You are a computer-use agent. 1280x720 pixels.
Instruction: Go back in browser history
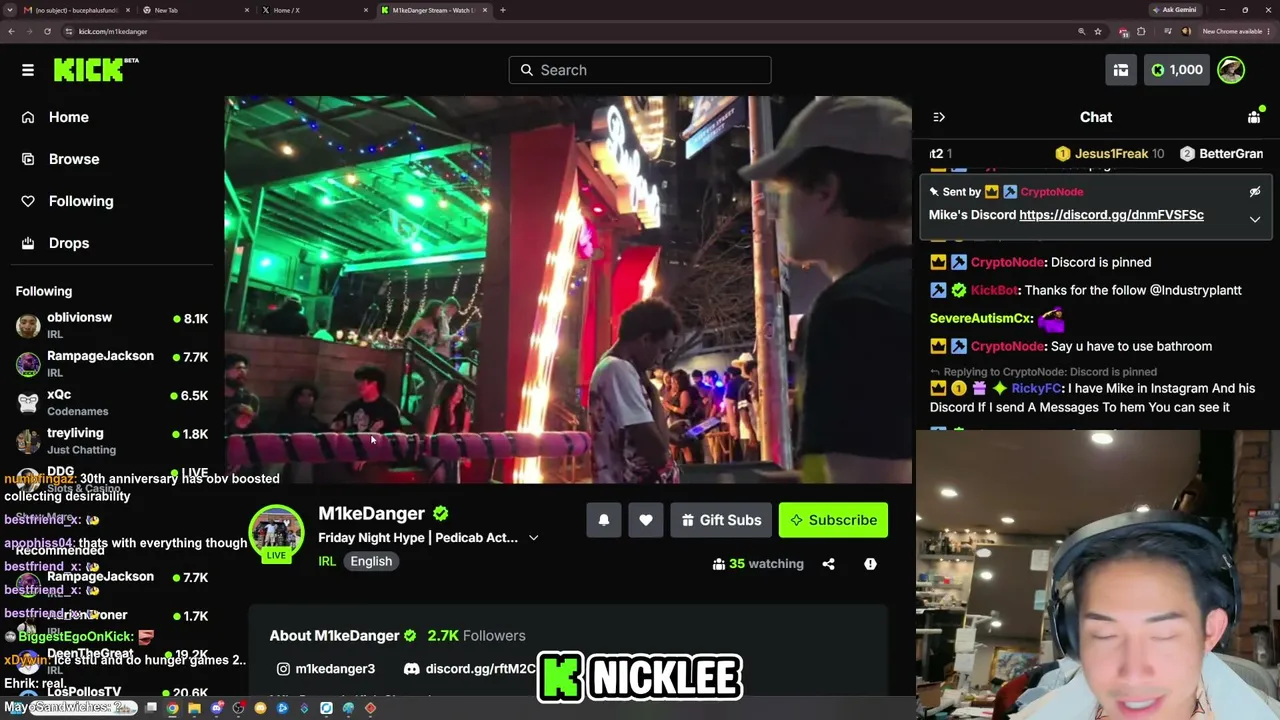(11, 31)
